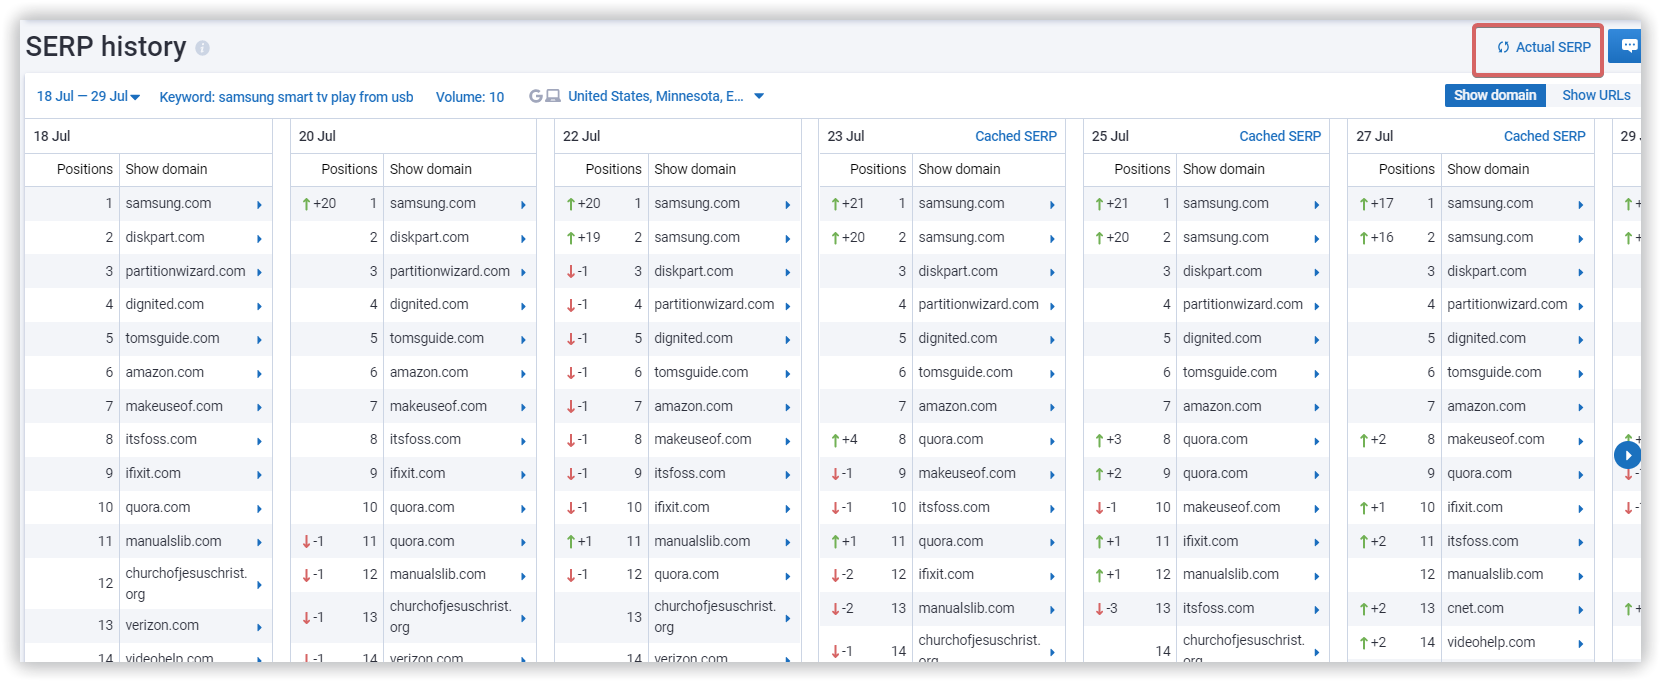This screenshot has width=1661, height=682.
Task: Select churchofjesuschrist.org in the 18 Jul column
Action: coord(186,584)
